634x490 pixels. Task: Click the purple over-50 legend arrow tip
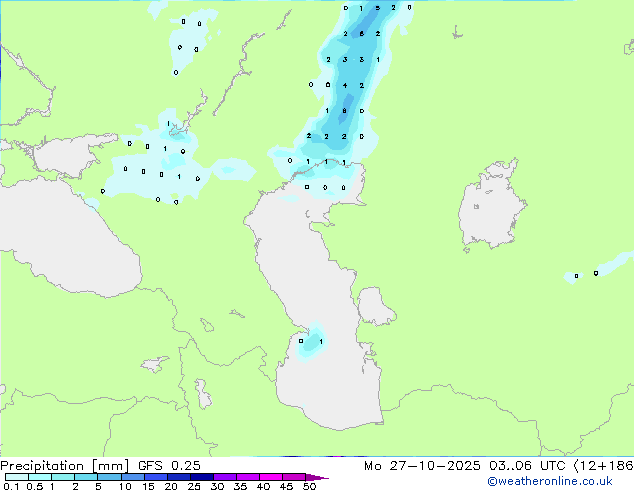317,477
